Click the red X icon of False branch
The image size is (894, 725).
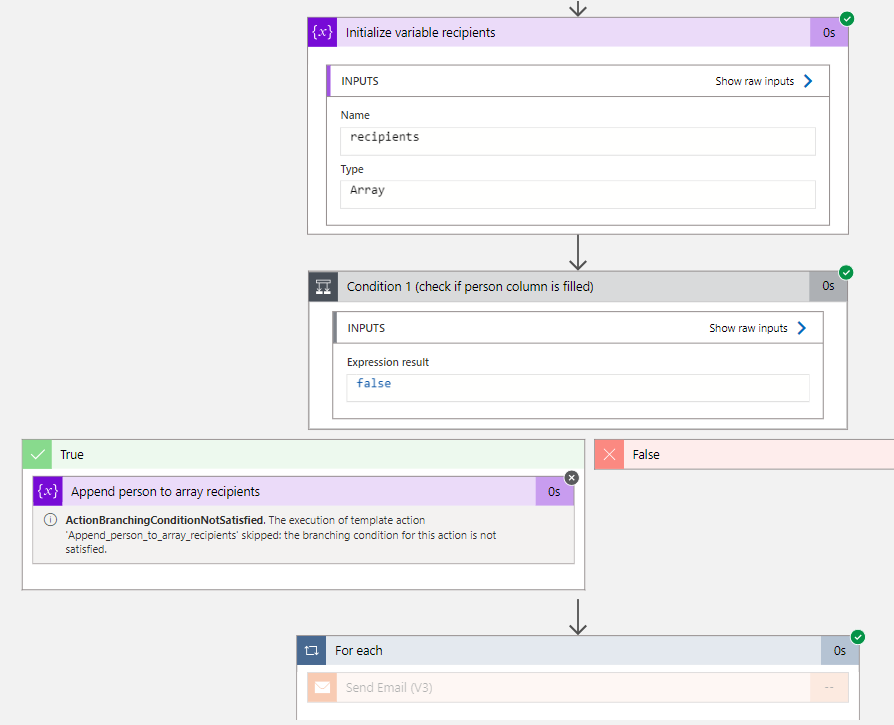[609, 454]
